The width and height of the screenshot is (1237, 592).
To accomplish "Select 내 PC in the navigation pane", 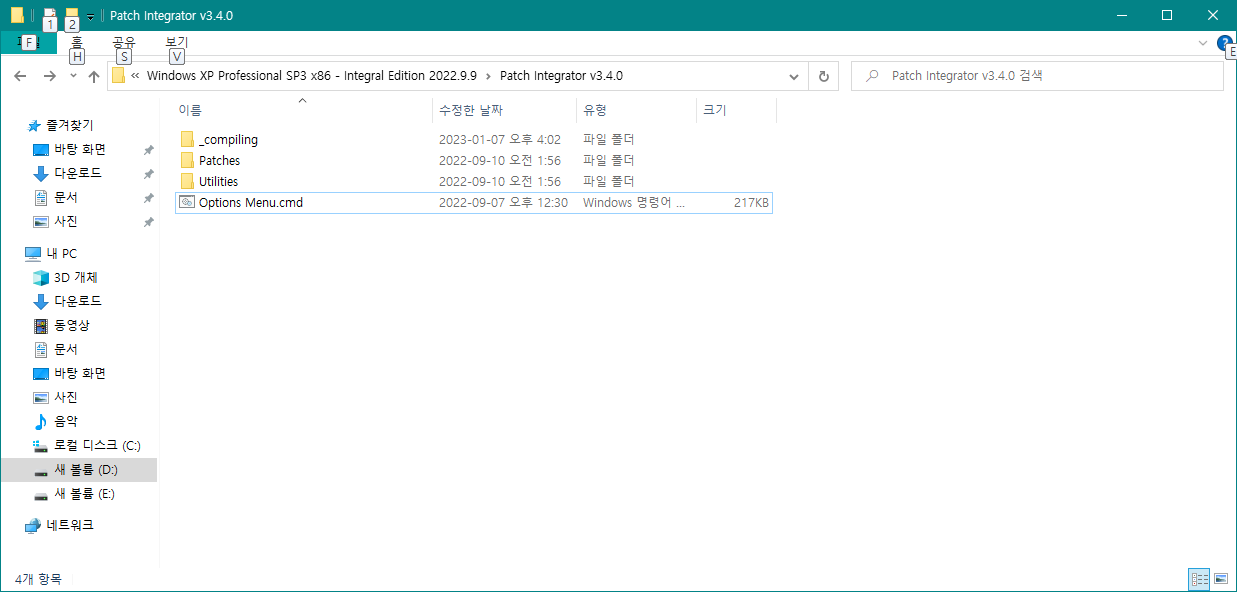I will click(62, 253).
